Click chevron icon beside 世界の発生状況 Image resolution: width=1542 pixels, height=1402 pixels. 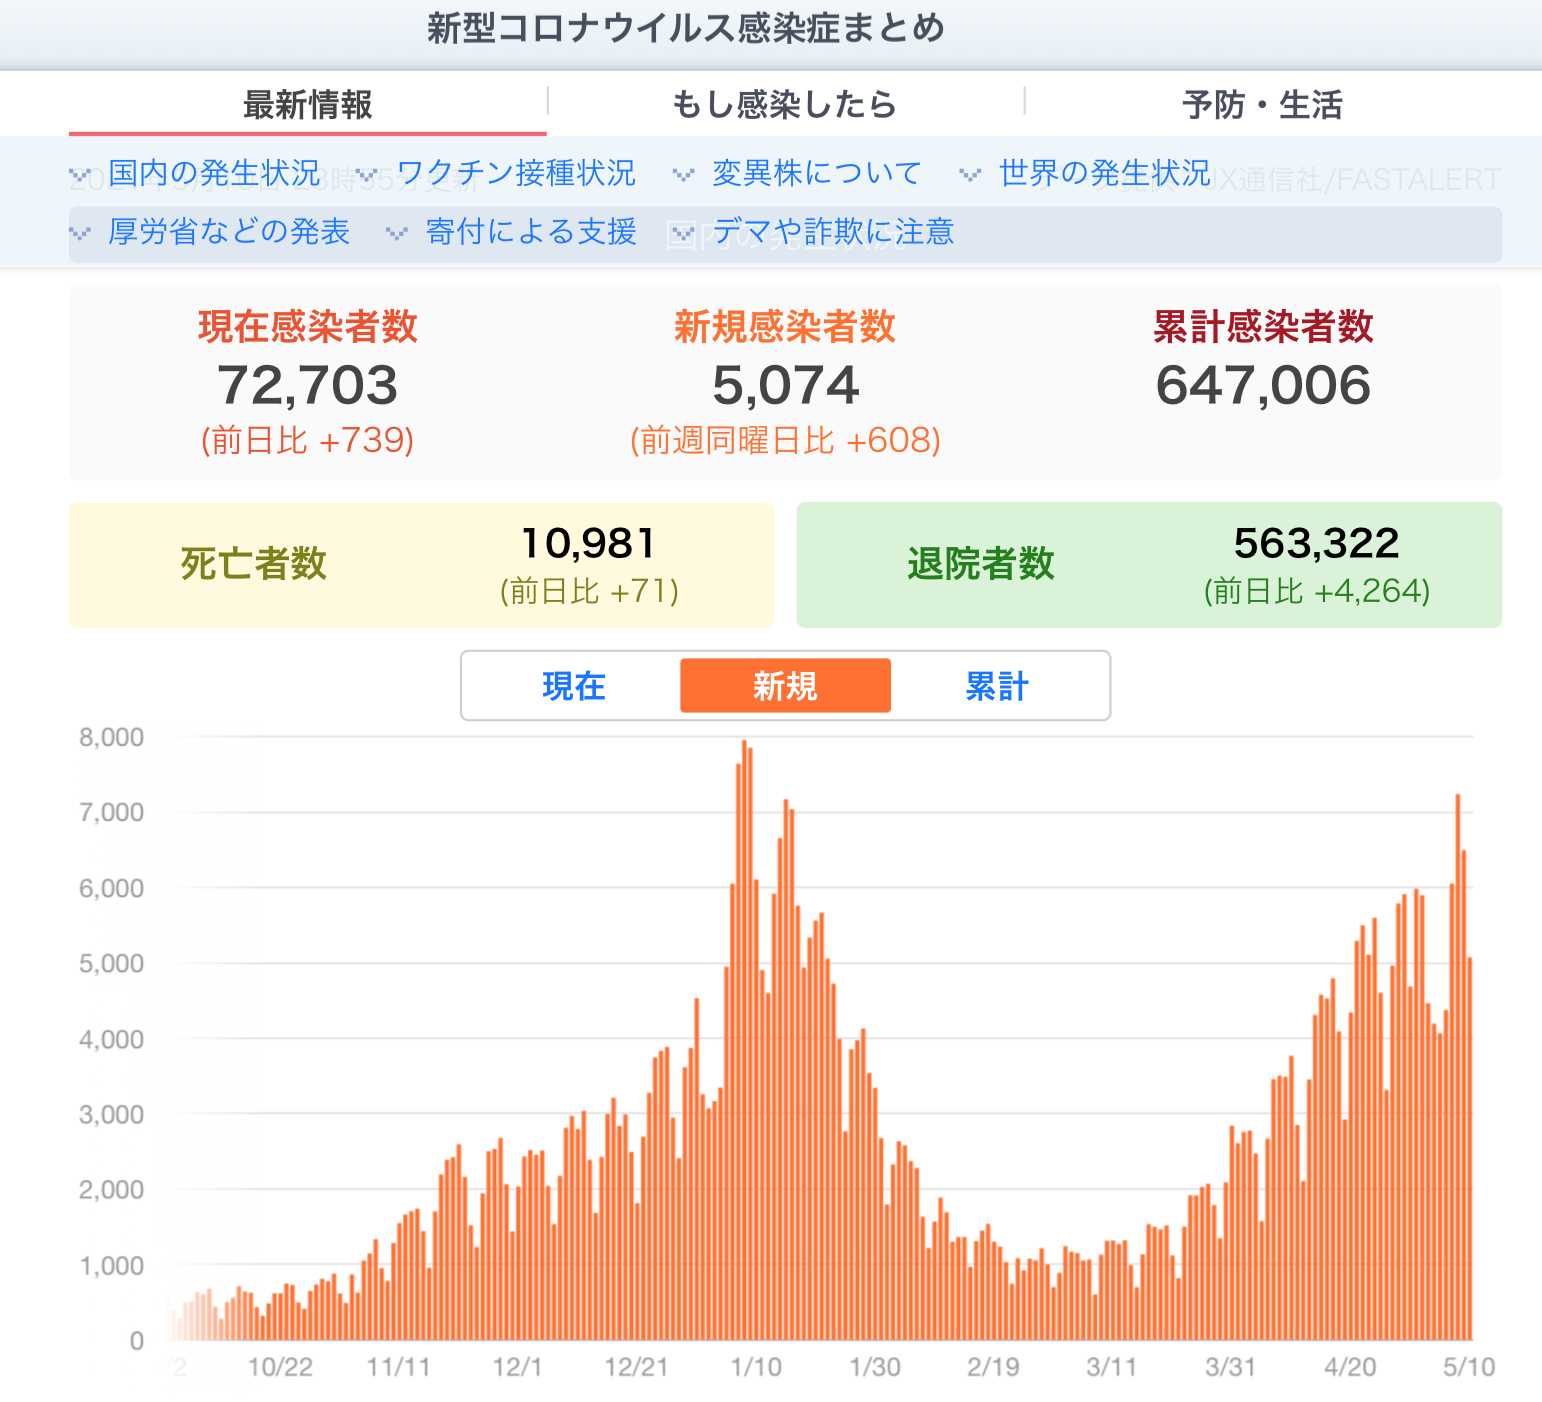pos(970,176)
